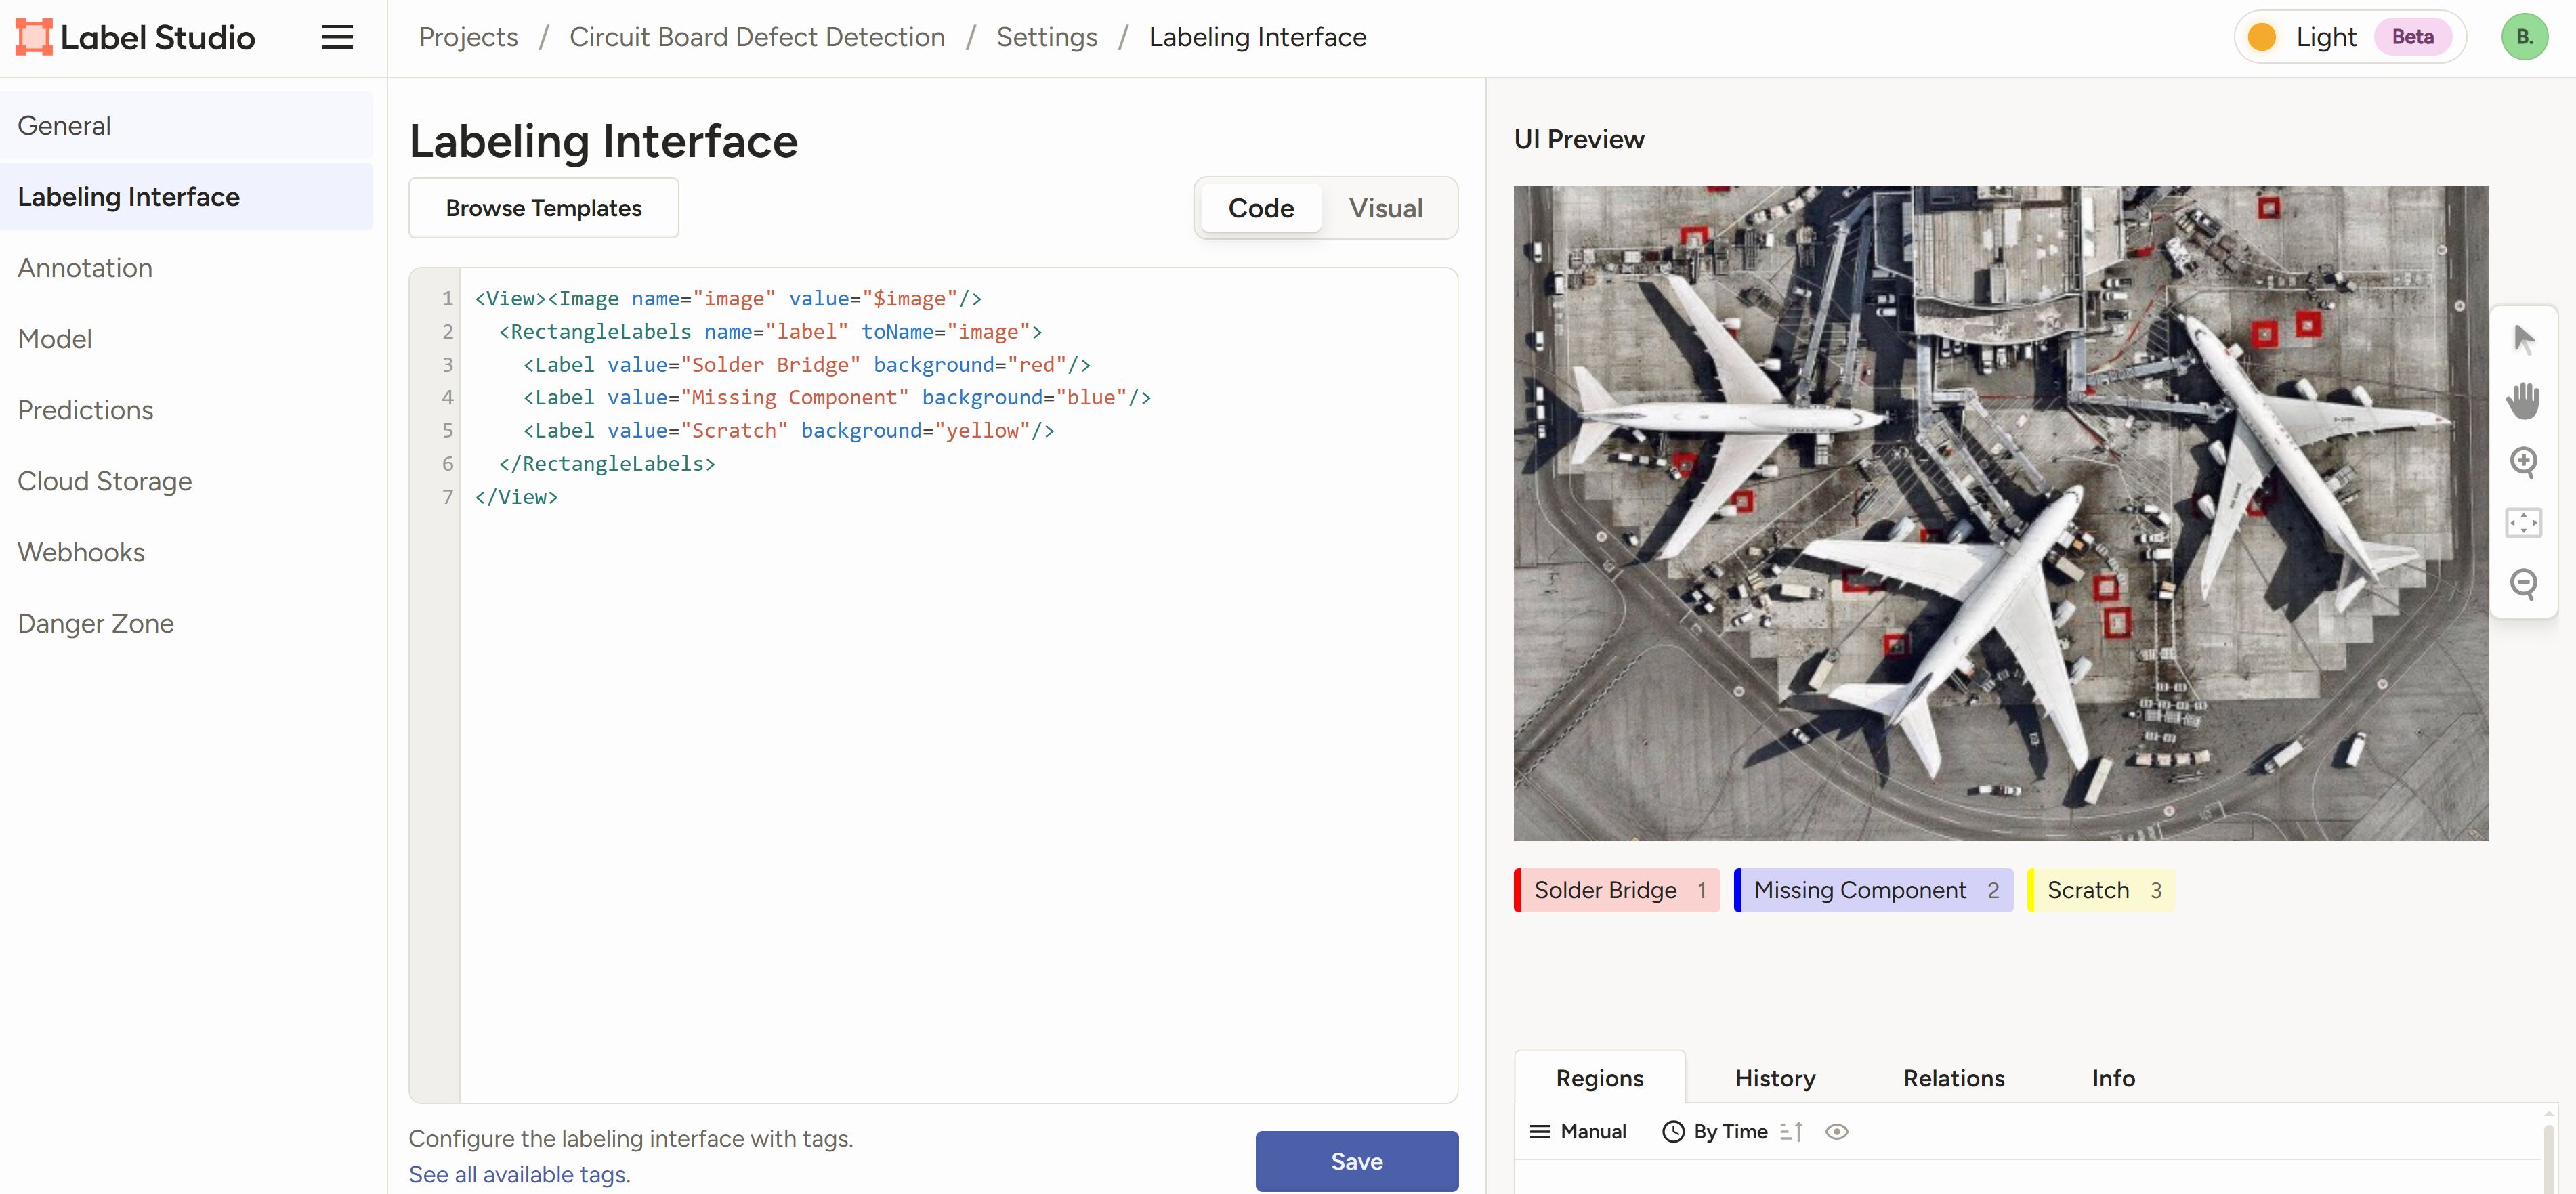Click line 4 of the XML config
Viewport: 2576px width, 1194px height.
tap(835, 397)
